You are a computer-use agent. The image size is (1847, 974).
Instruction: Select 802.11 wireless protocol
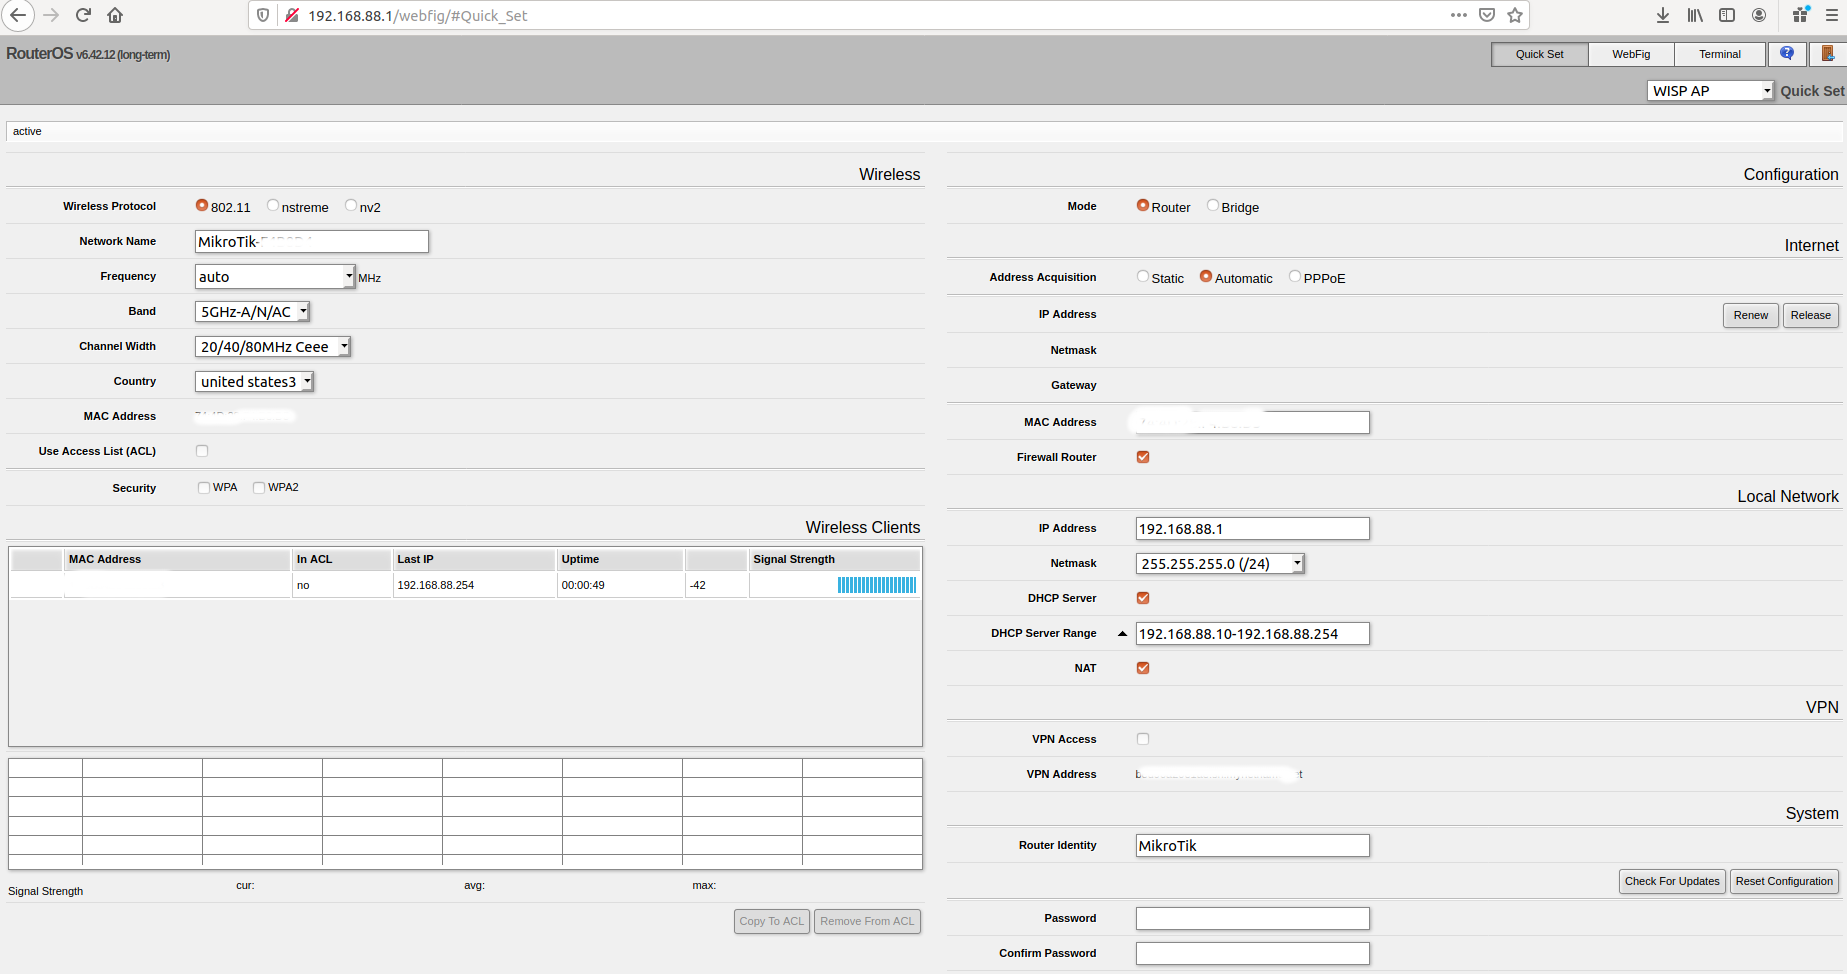click(202, 206)
